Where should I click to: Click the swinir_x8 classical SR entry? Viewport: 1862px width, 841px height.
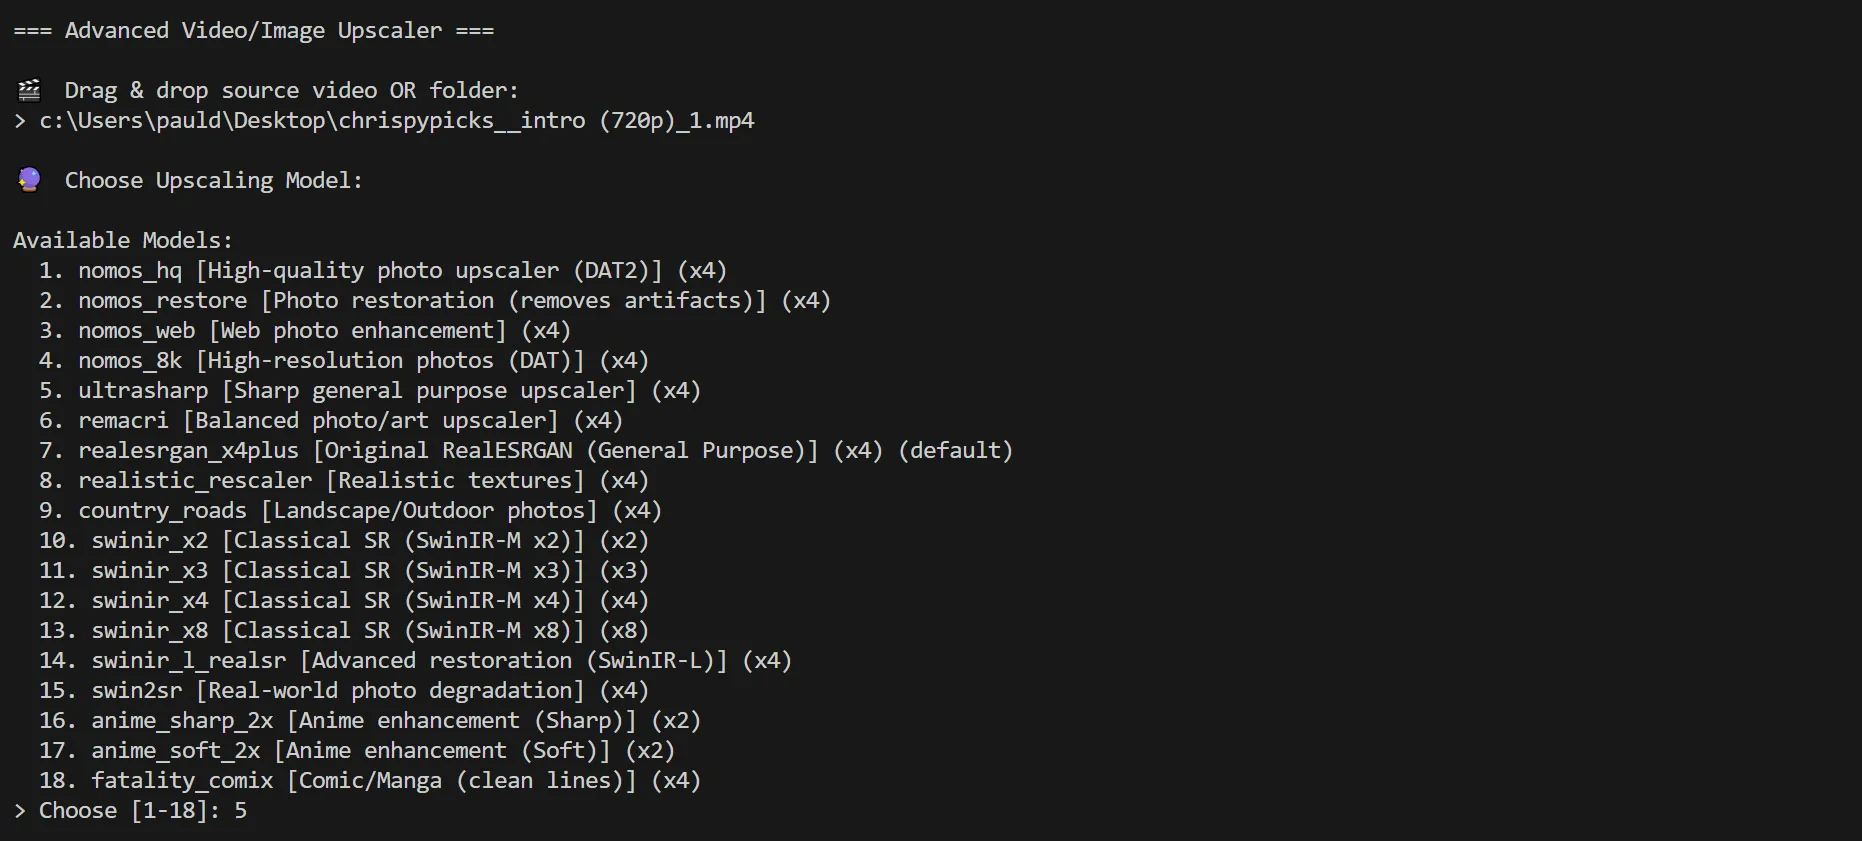click(x=343, y=631)
